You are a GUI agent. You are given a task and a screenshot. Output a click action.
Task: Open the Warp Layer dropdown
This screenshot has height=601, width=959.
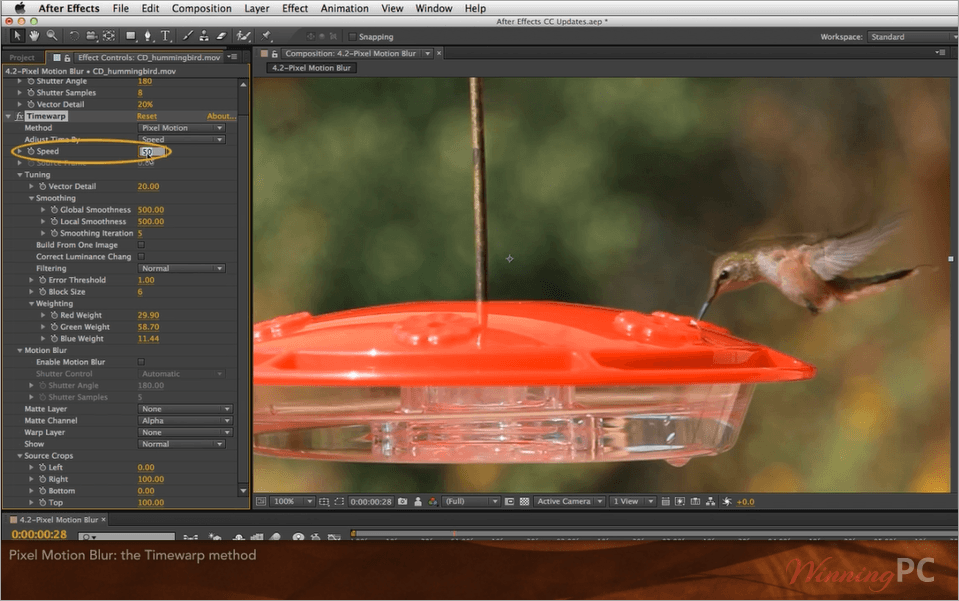pyautogui.click(x=185, y=432)
